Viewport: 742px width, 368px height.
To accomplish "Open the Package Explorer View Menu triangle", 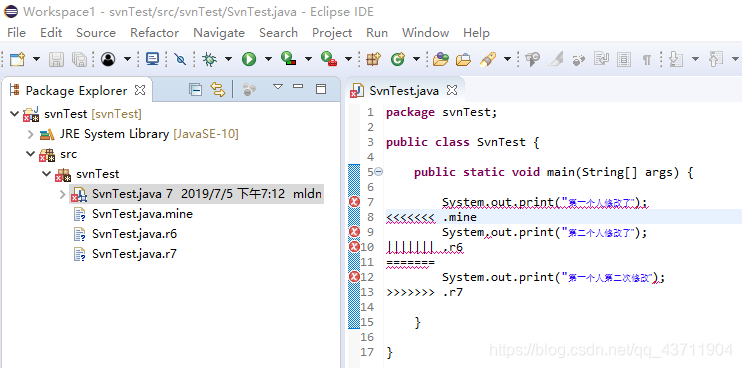I will pyautogui.click(x=278, y=87).
